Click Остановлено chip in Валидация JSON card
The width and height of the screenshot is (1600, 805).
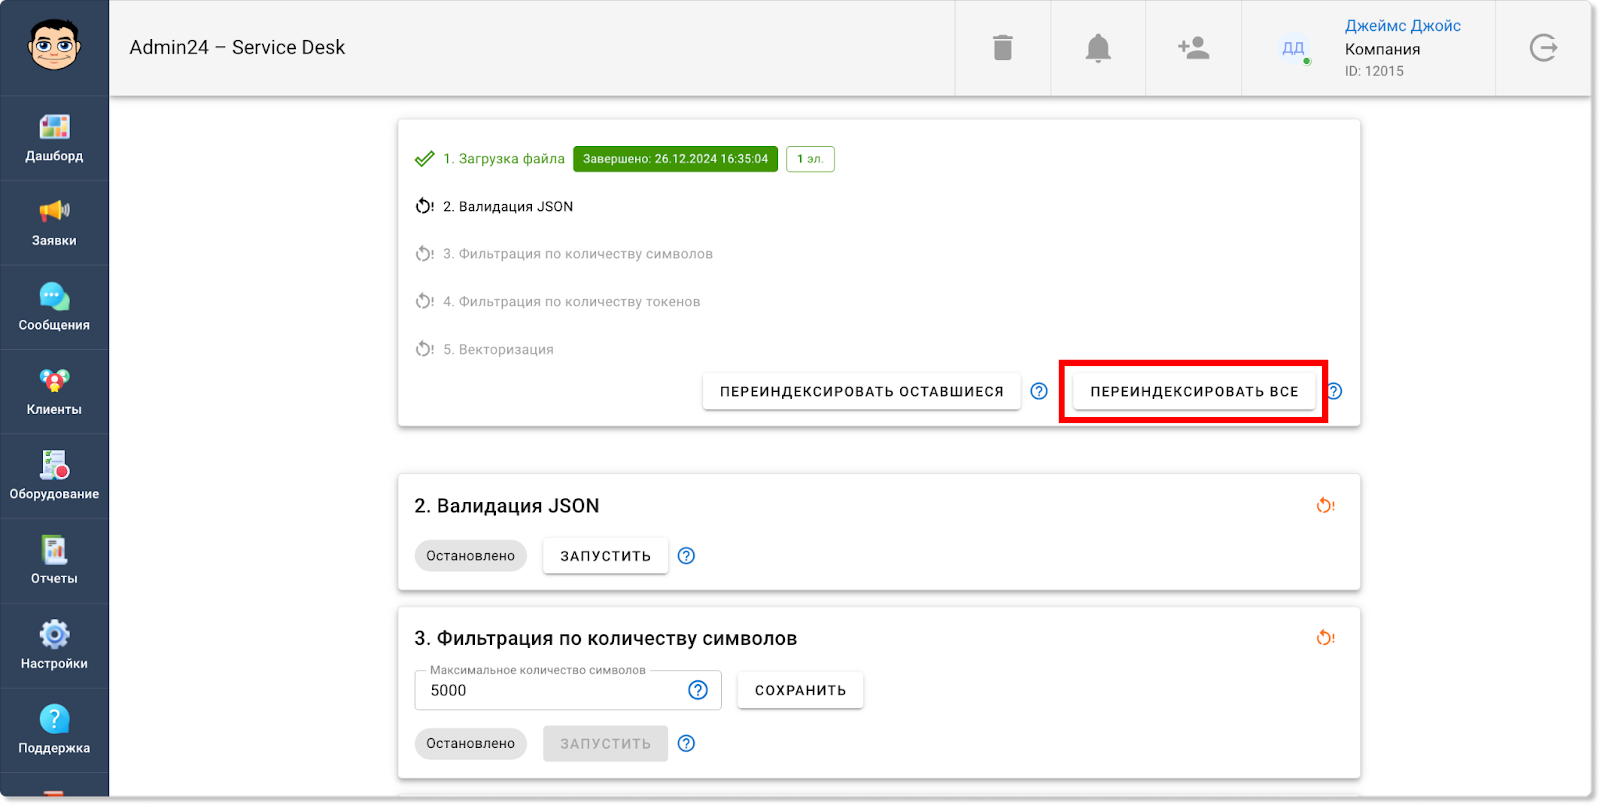pos(471,556)
